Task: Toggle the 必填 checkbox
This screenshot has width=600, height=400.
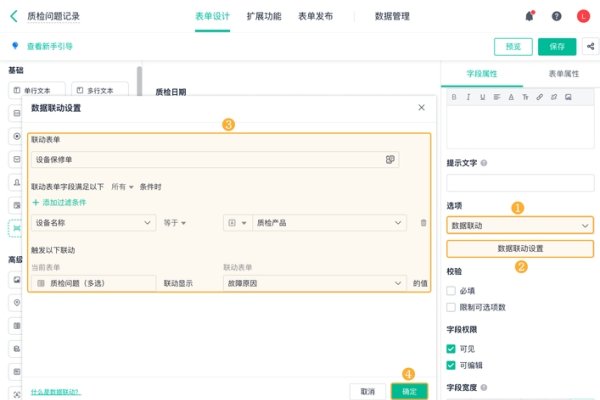Action: (x=451, y=291)
